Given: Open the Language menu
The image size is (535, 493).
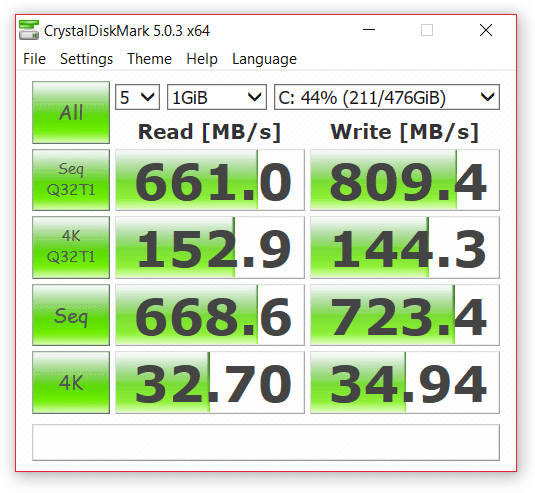Looking at the screenshot, I should click(264, 59).
